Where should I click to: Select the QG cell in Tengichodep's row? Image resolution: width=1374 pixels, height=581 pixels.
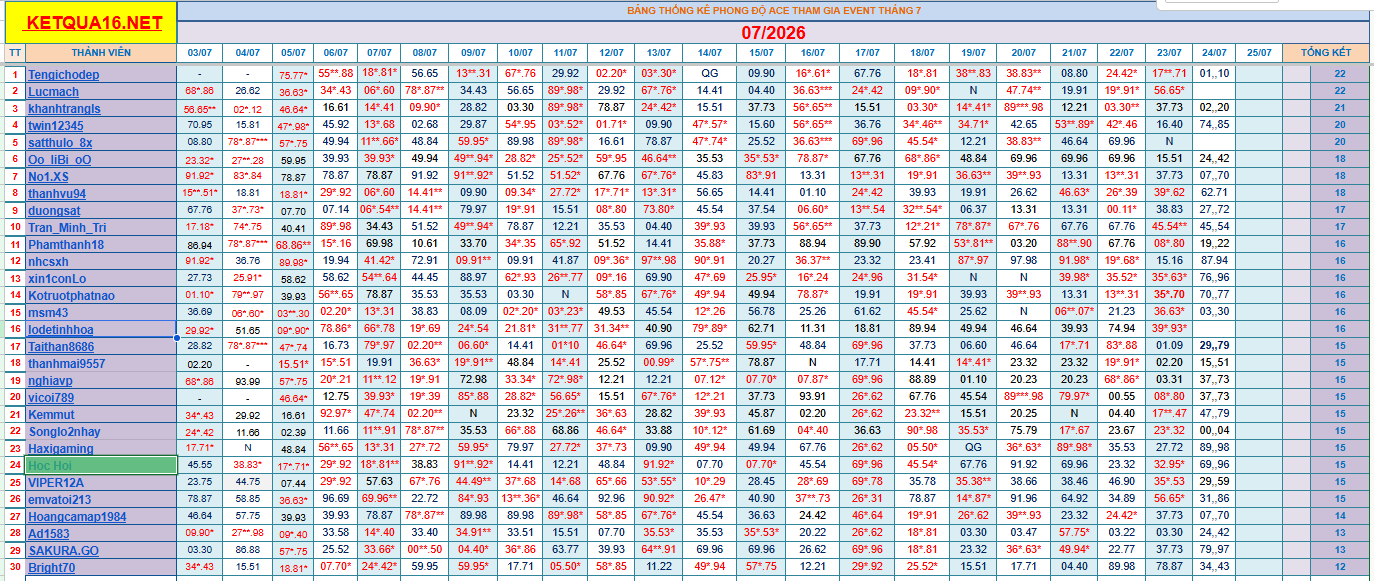point(710,73)
